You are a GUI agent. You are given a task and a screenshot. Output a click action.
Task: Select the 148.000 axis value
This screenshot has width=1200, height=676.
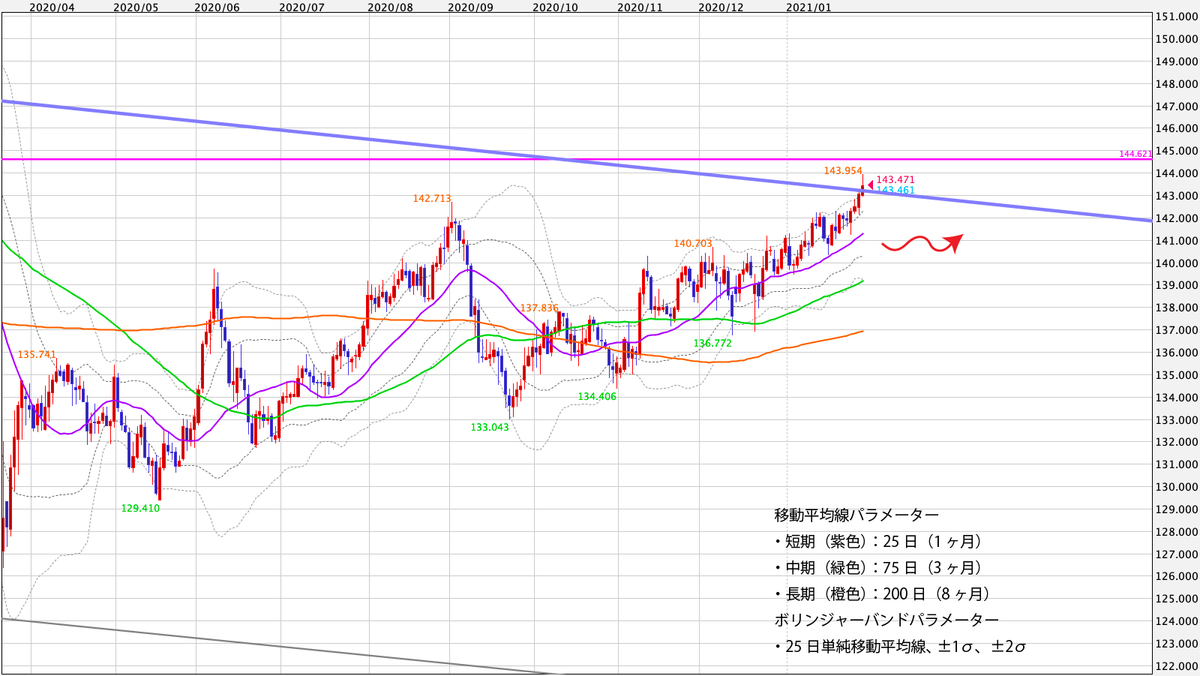[1178, 84]
